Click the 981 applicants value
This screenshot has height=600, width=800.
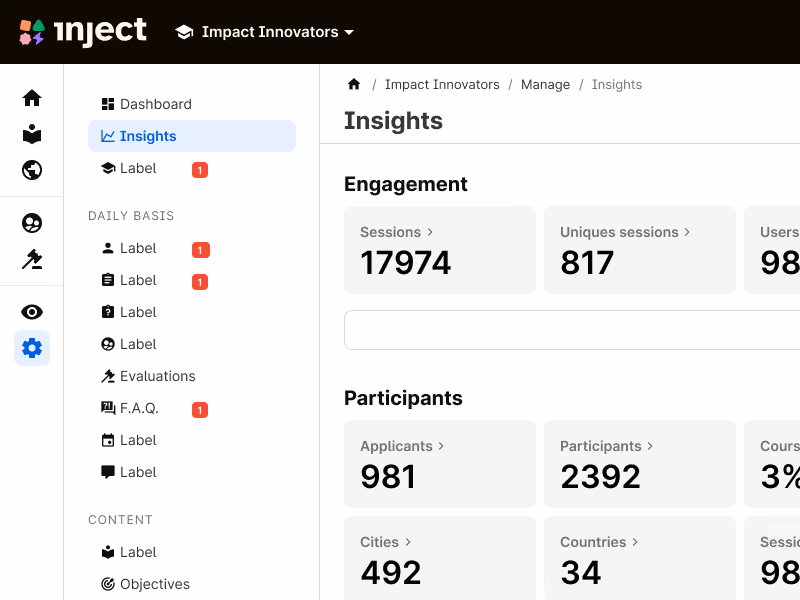coord(388,477)
